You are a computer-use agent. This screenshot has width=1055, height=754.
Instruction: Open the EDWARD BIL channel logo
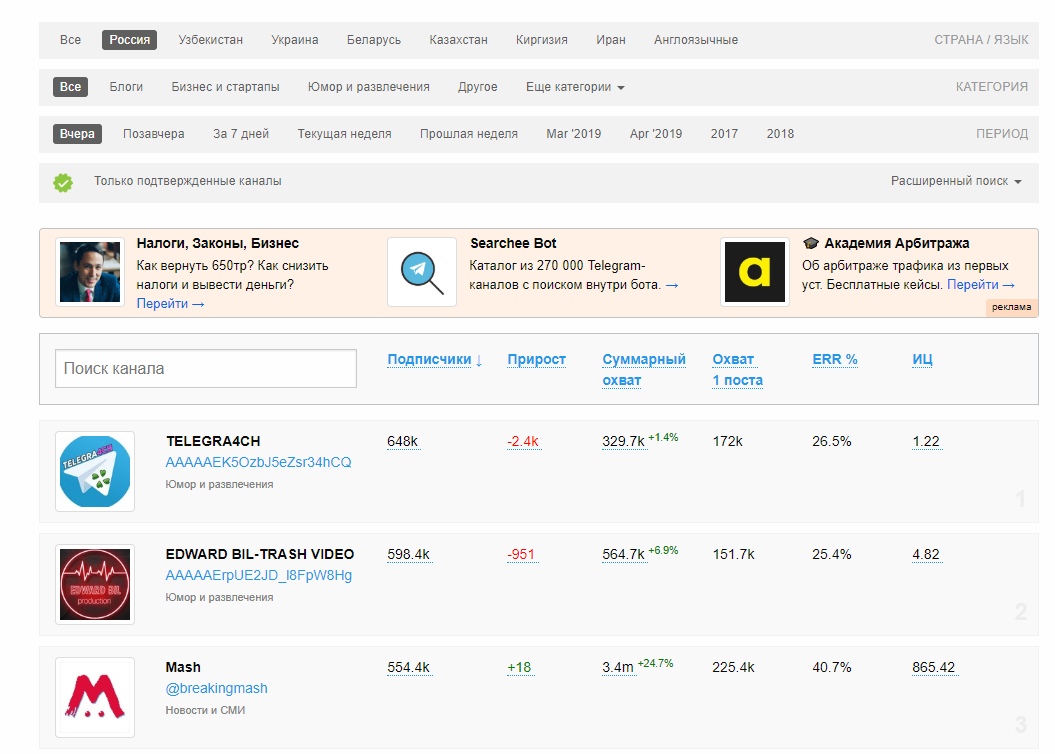(95, 584)
